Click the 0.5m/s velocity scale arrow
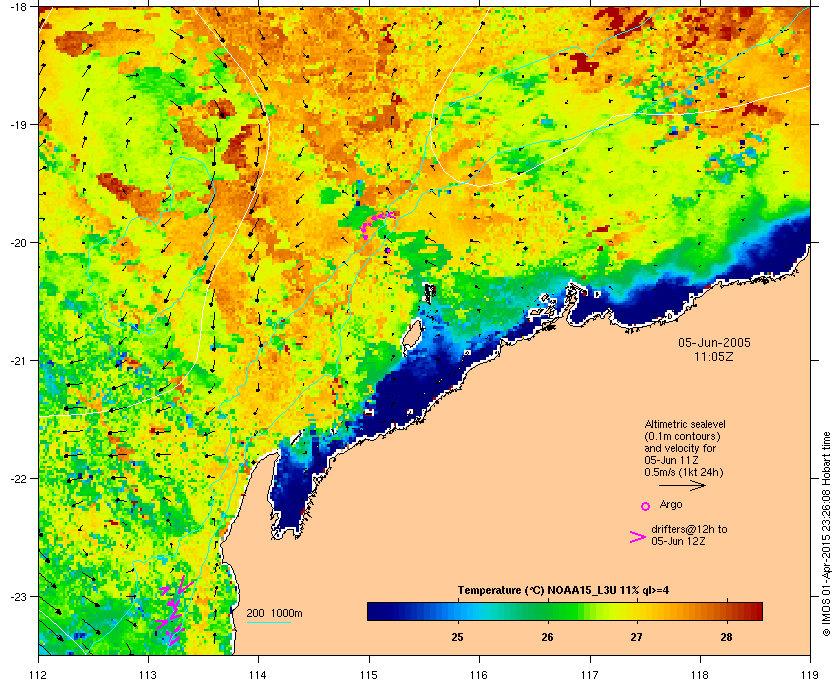Viewport: 840px width, 680px height. 682,485
